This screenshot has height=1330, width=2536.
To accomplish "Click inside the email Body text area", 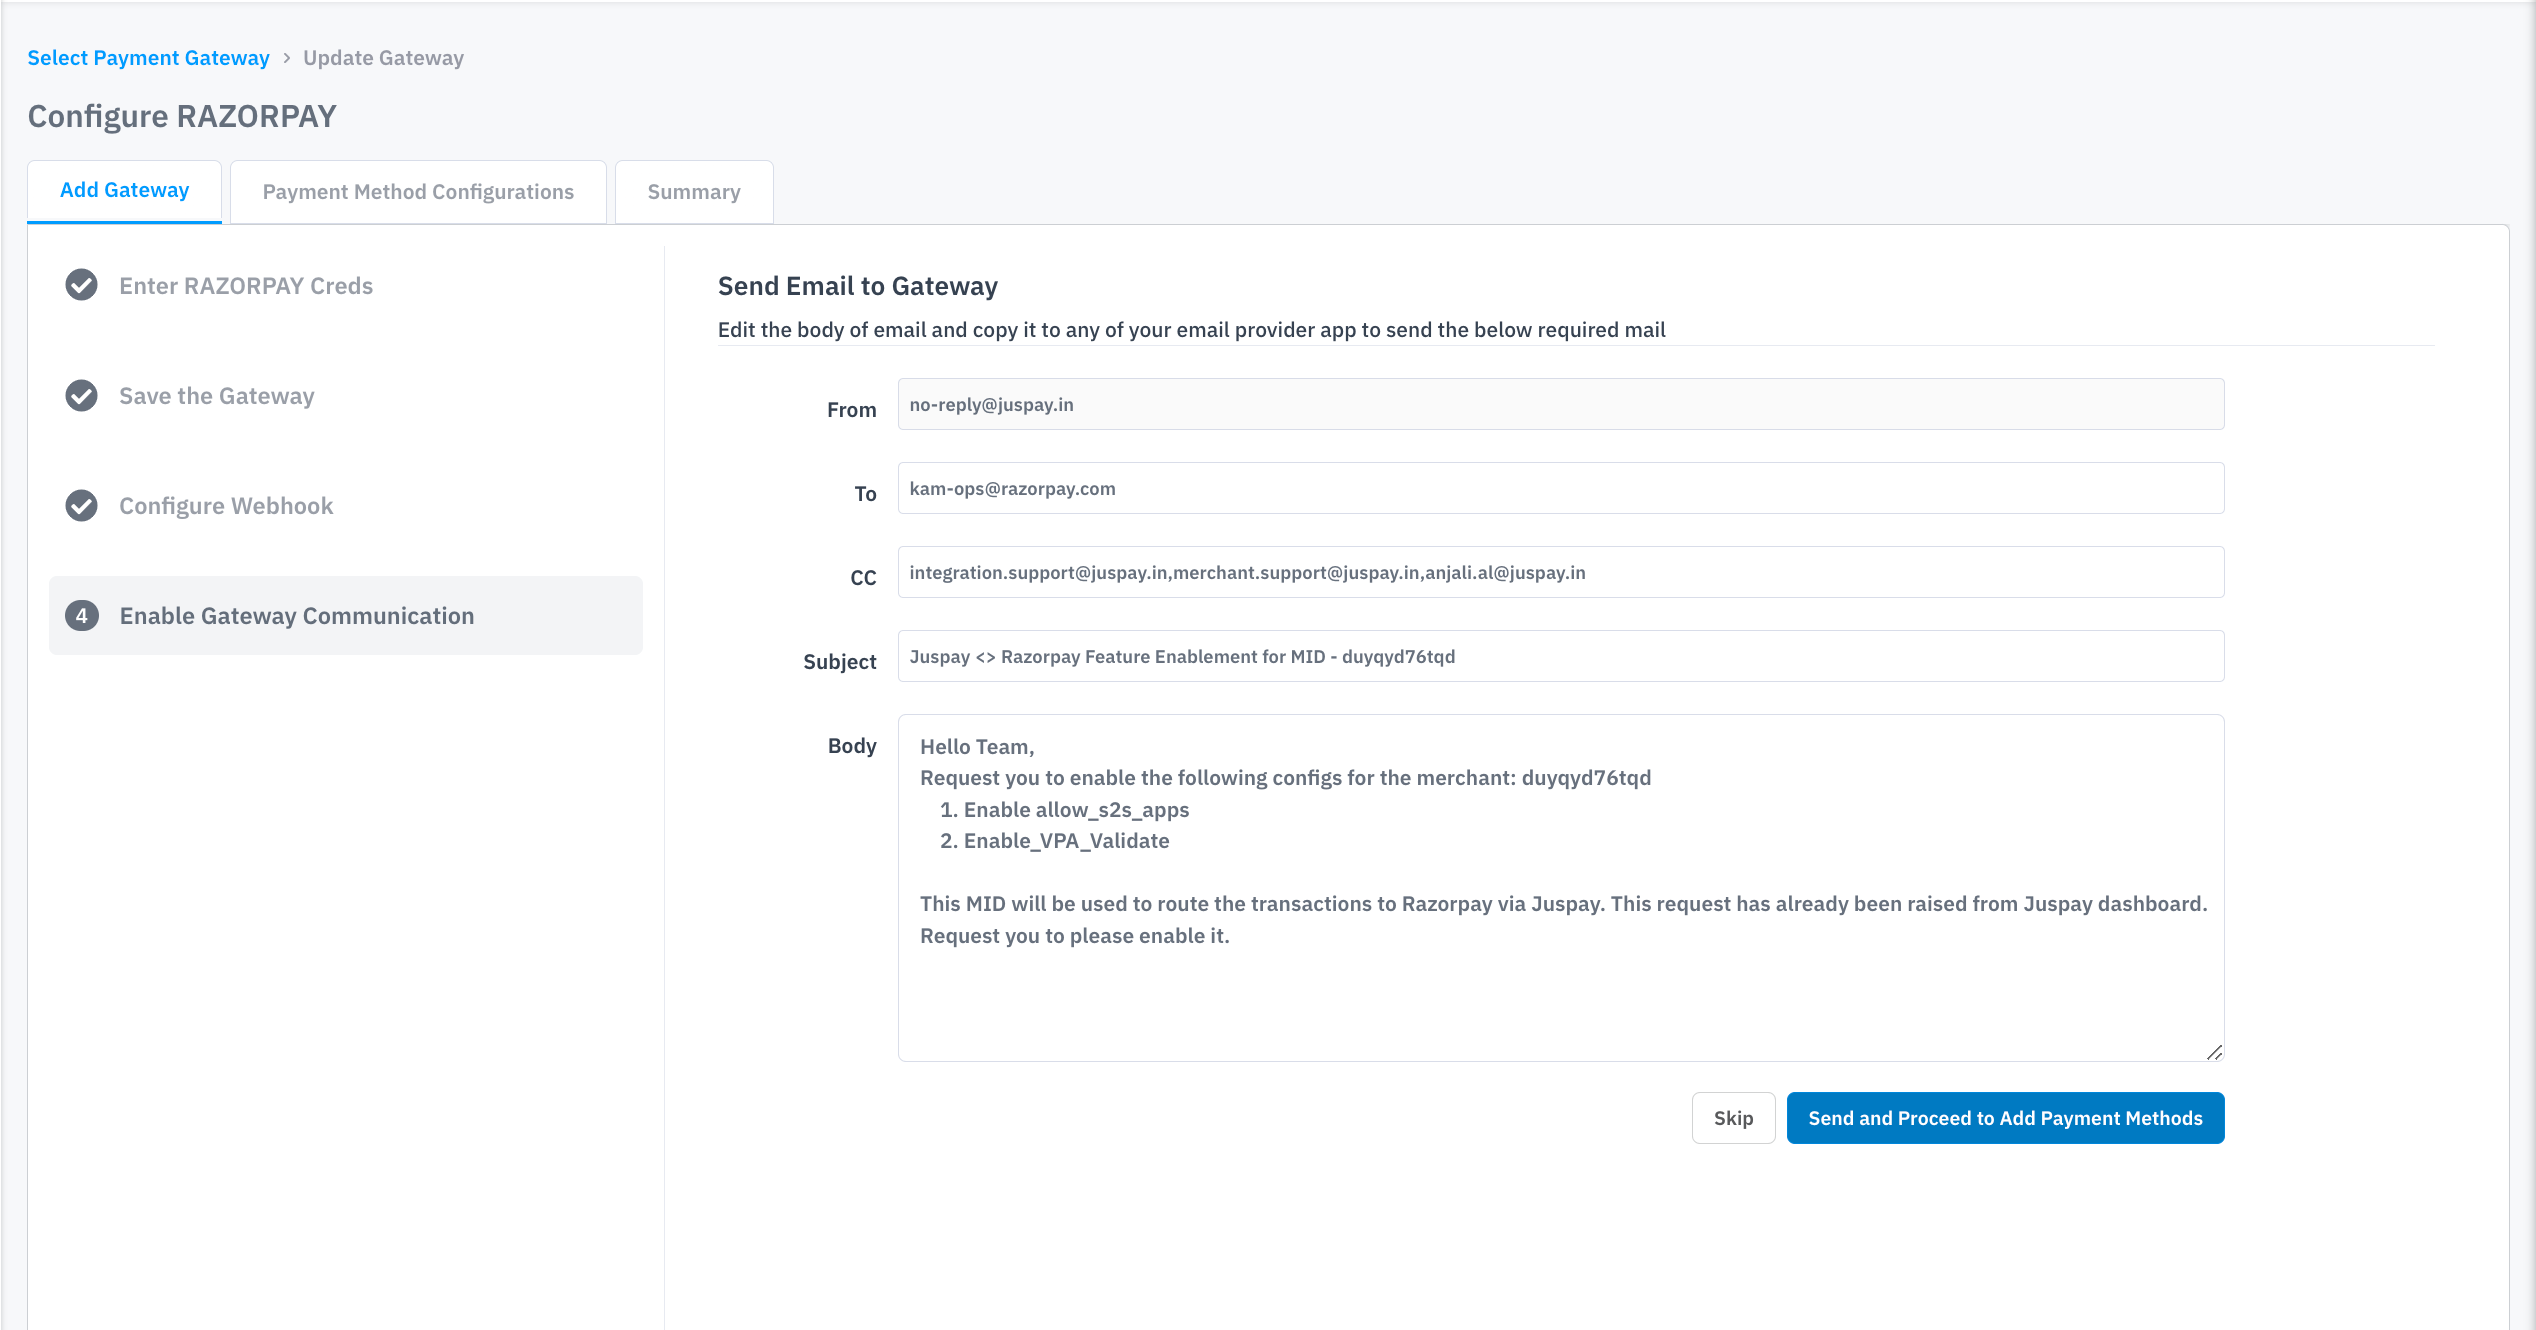I will (x=1560, y=990).
